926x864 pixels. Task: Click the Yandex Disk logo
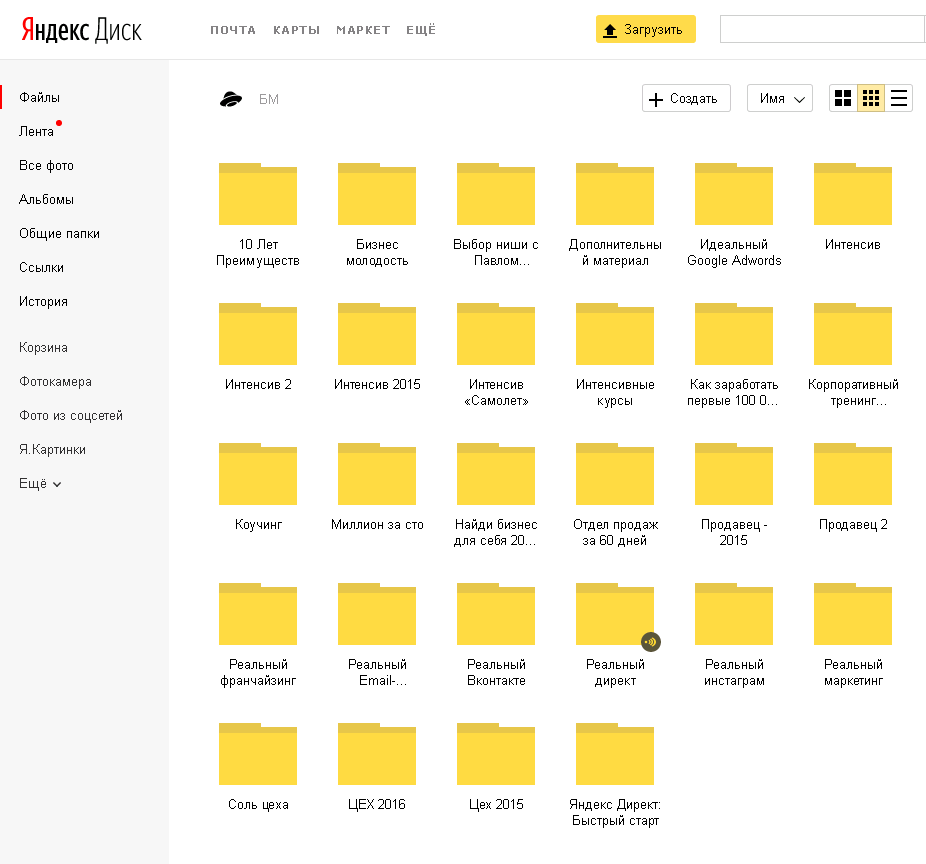(82, 30)
